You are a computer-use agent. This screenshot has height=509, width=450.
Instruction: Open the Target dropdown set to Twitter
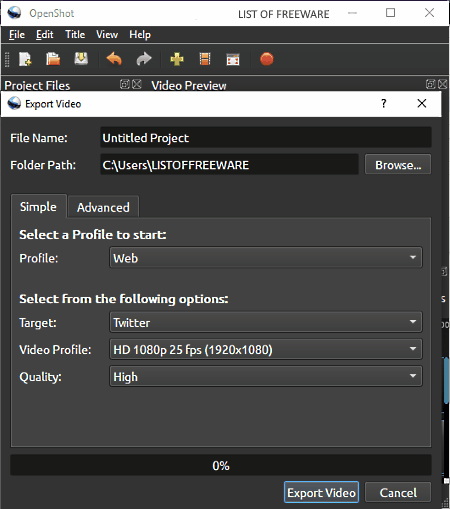click(x=266, y=322)
